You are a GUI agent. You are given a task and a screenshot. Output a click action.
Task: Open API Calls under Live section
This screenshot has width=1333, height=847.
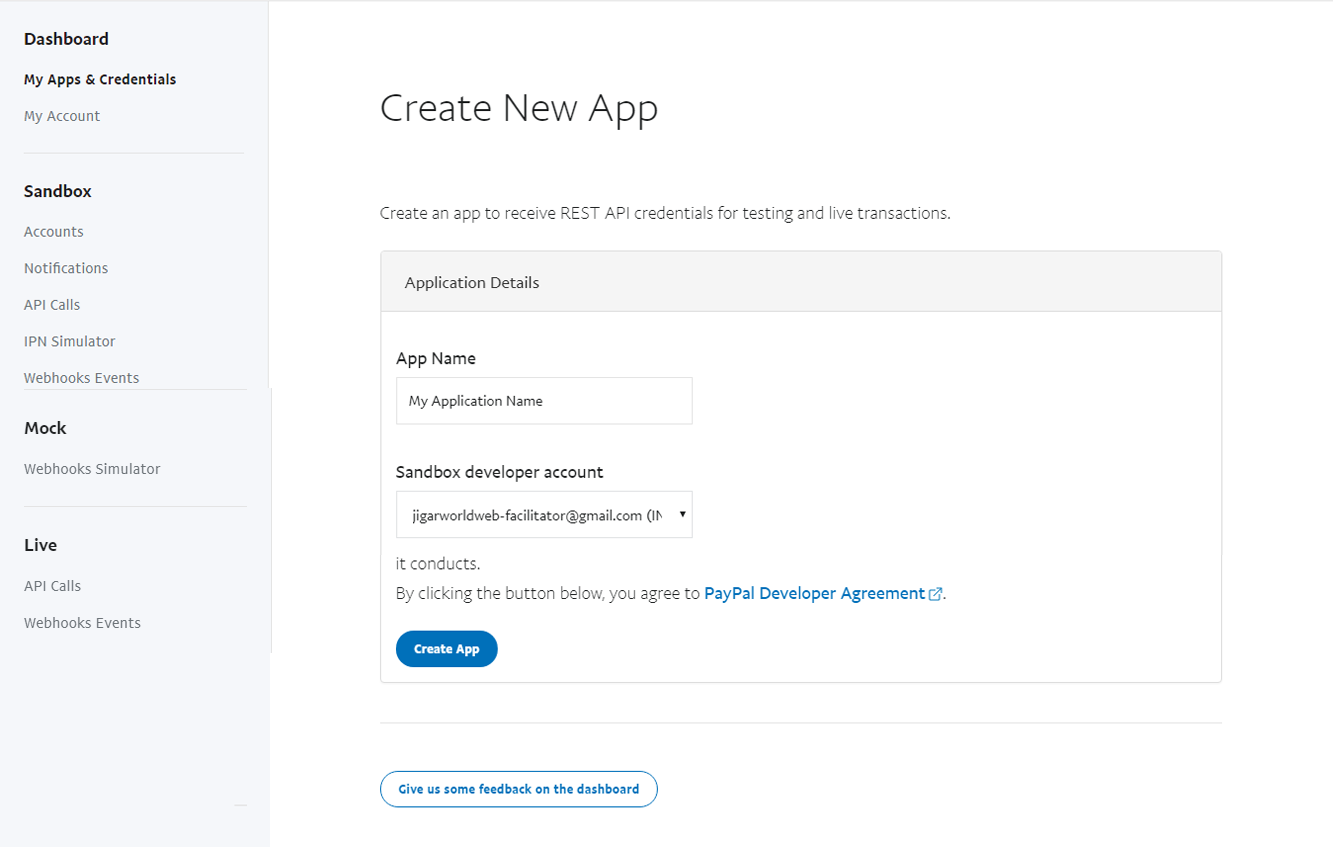52,586
